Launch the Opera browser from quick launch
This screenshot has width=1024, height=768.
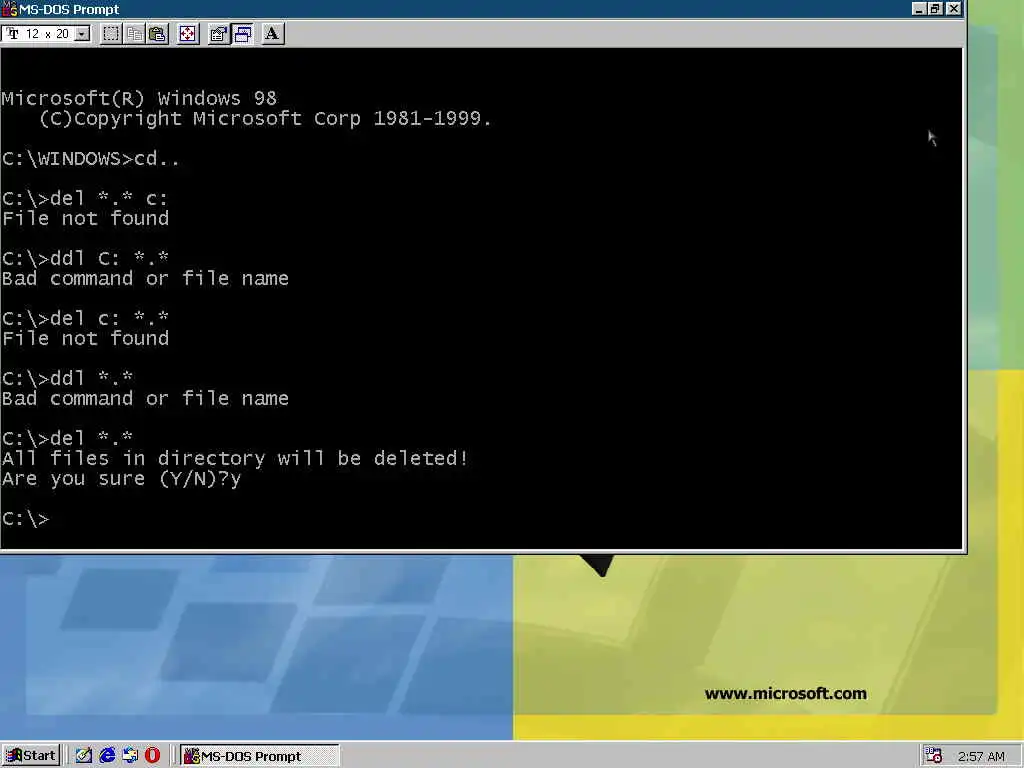pyautogui.click(x=153, y=756)
